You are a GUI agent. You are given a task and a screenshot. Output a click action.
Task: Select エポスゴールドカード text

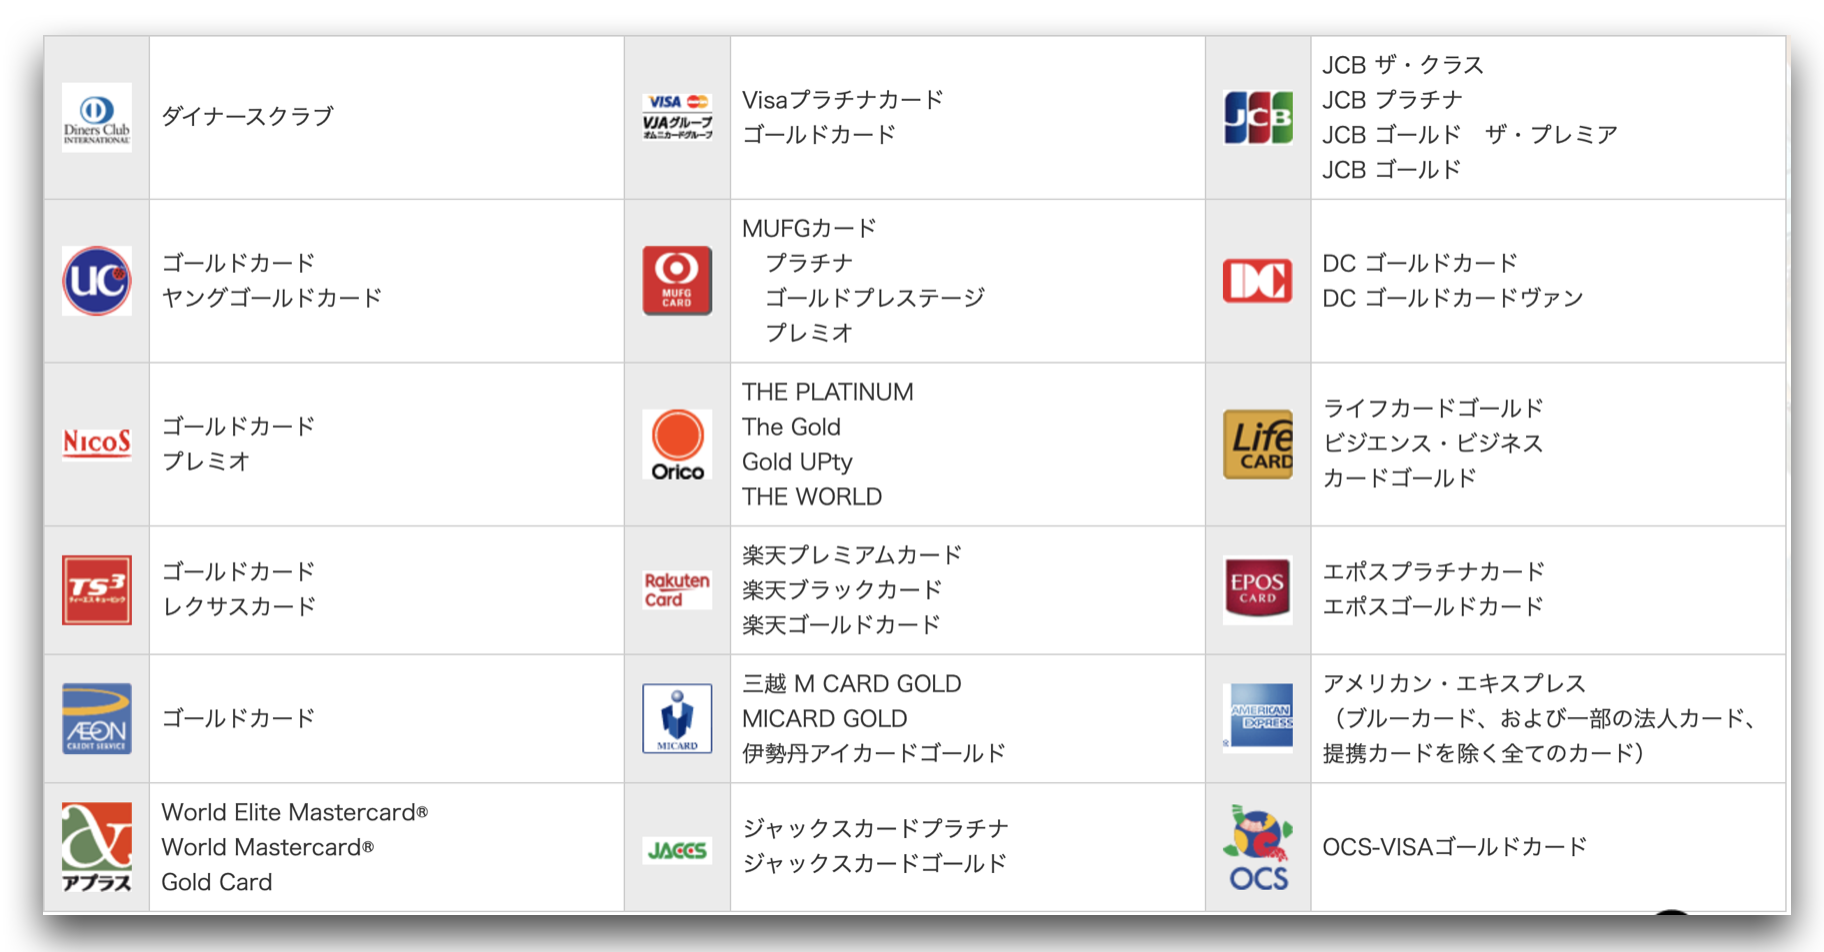[1433, 607]
